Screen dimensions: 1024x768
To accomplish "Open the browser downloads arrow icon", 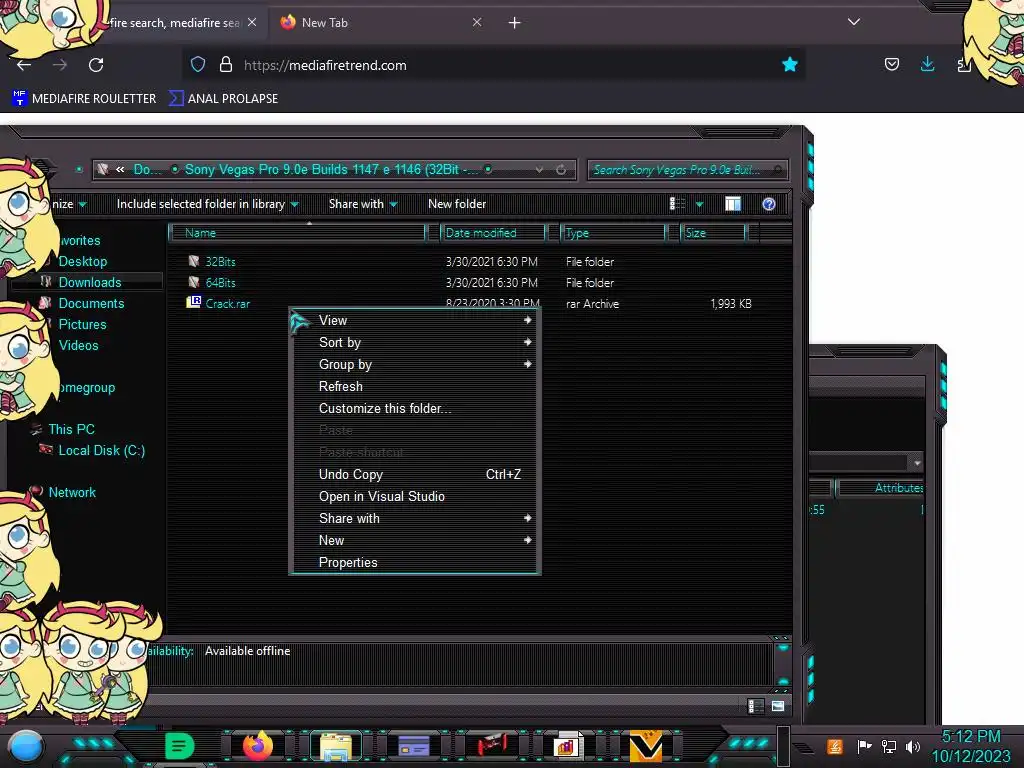I will tap(927, 64).
